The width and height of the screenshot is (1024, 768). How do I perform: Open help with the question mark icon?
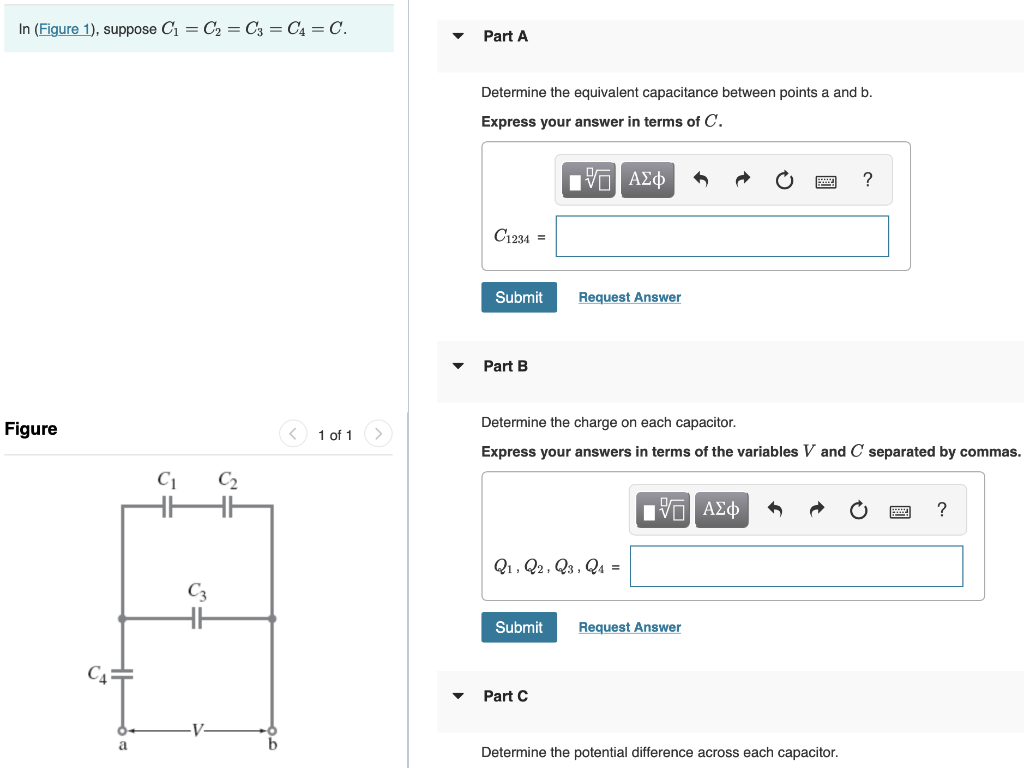tap(867, 179)
